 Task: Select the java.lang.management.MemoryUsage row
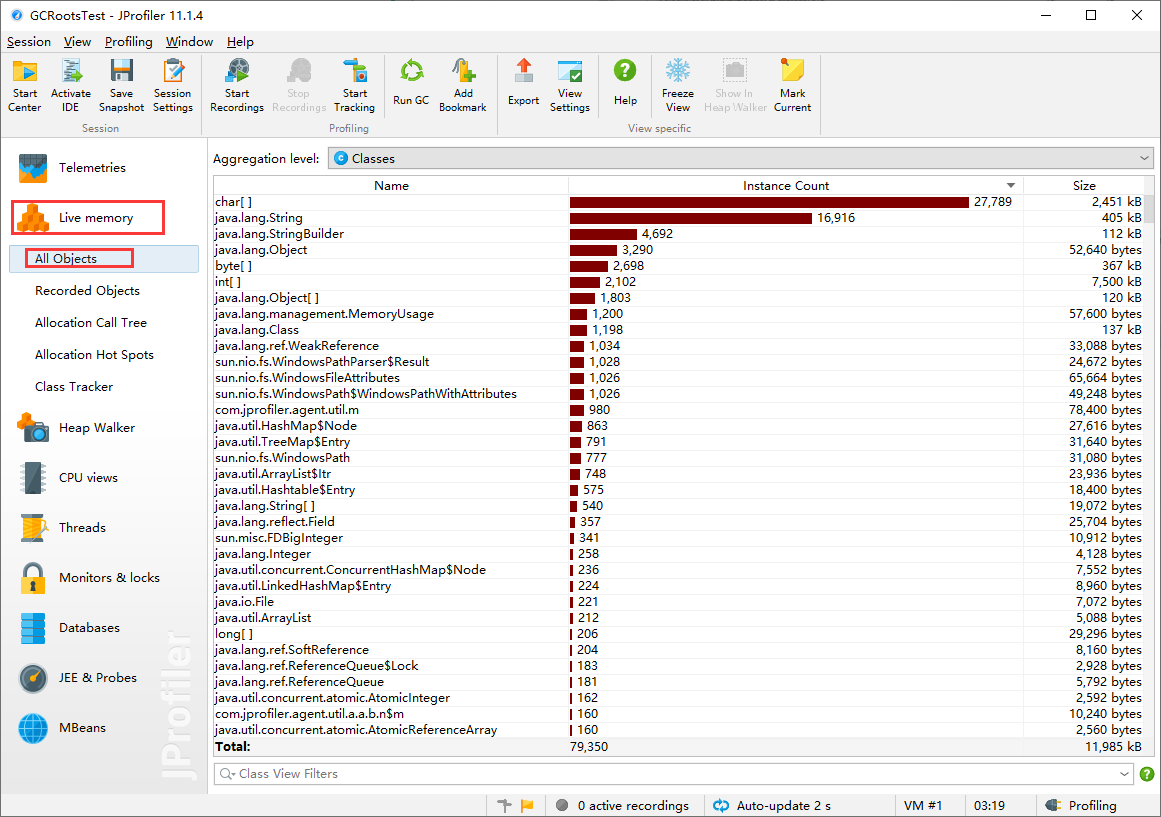679,314
